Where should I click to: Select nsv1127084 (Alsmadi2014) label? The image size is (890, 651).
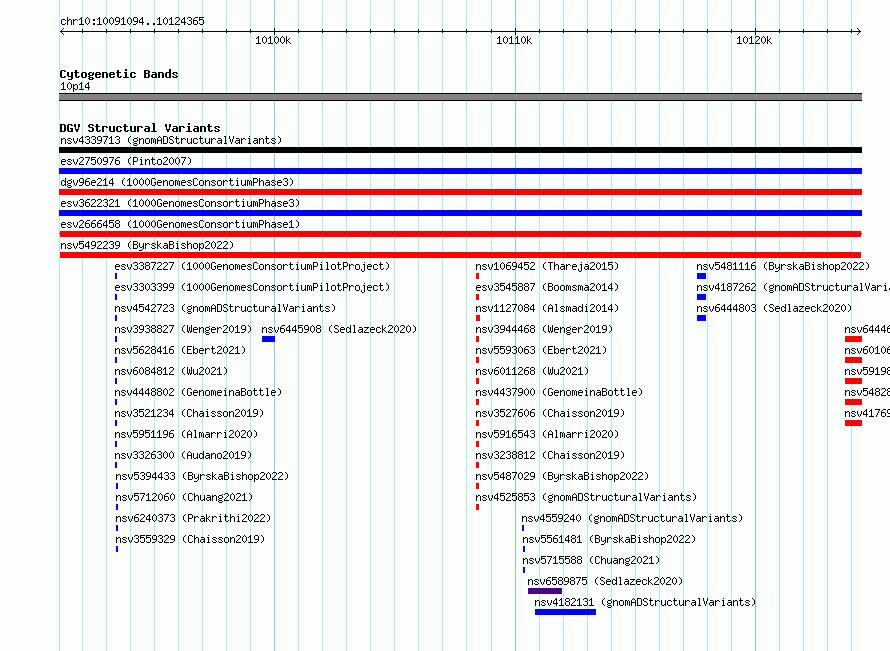(x=547, y=308)
